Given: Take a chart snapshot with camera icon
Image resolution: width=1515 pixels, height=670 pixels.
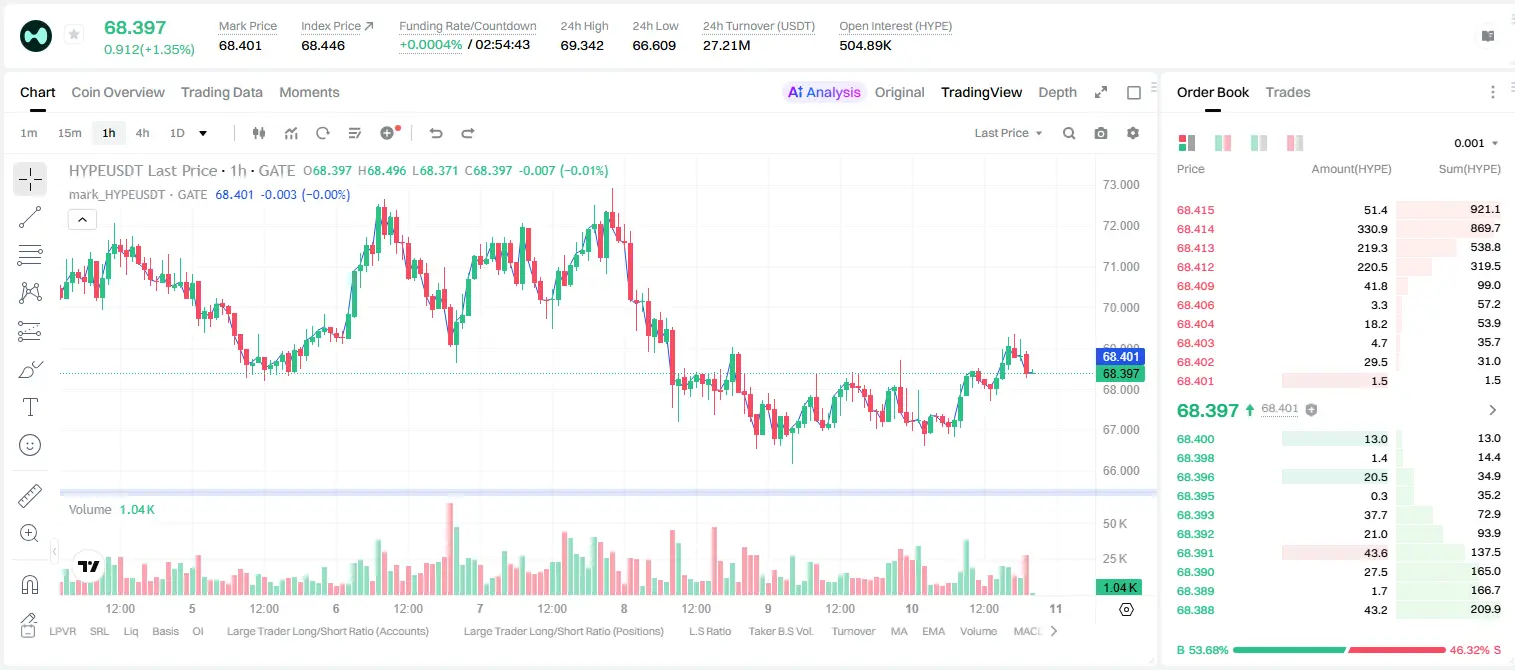Looking at the screenshot, I should [1101, 133].
